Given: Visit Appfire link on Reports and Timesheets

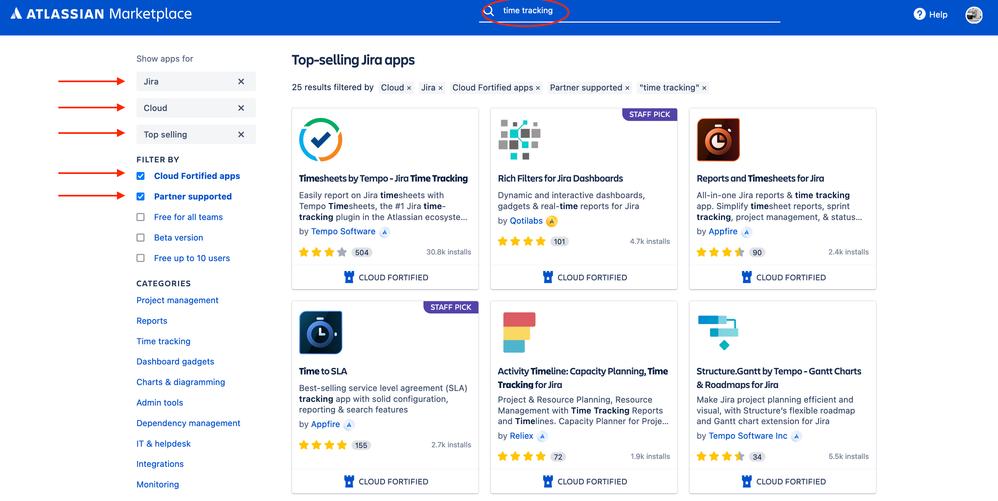Looking at the screenshot, I should tap(722, 232).
